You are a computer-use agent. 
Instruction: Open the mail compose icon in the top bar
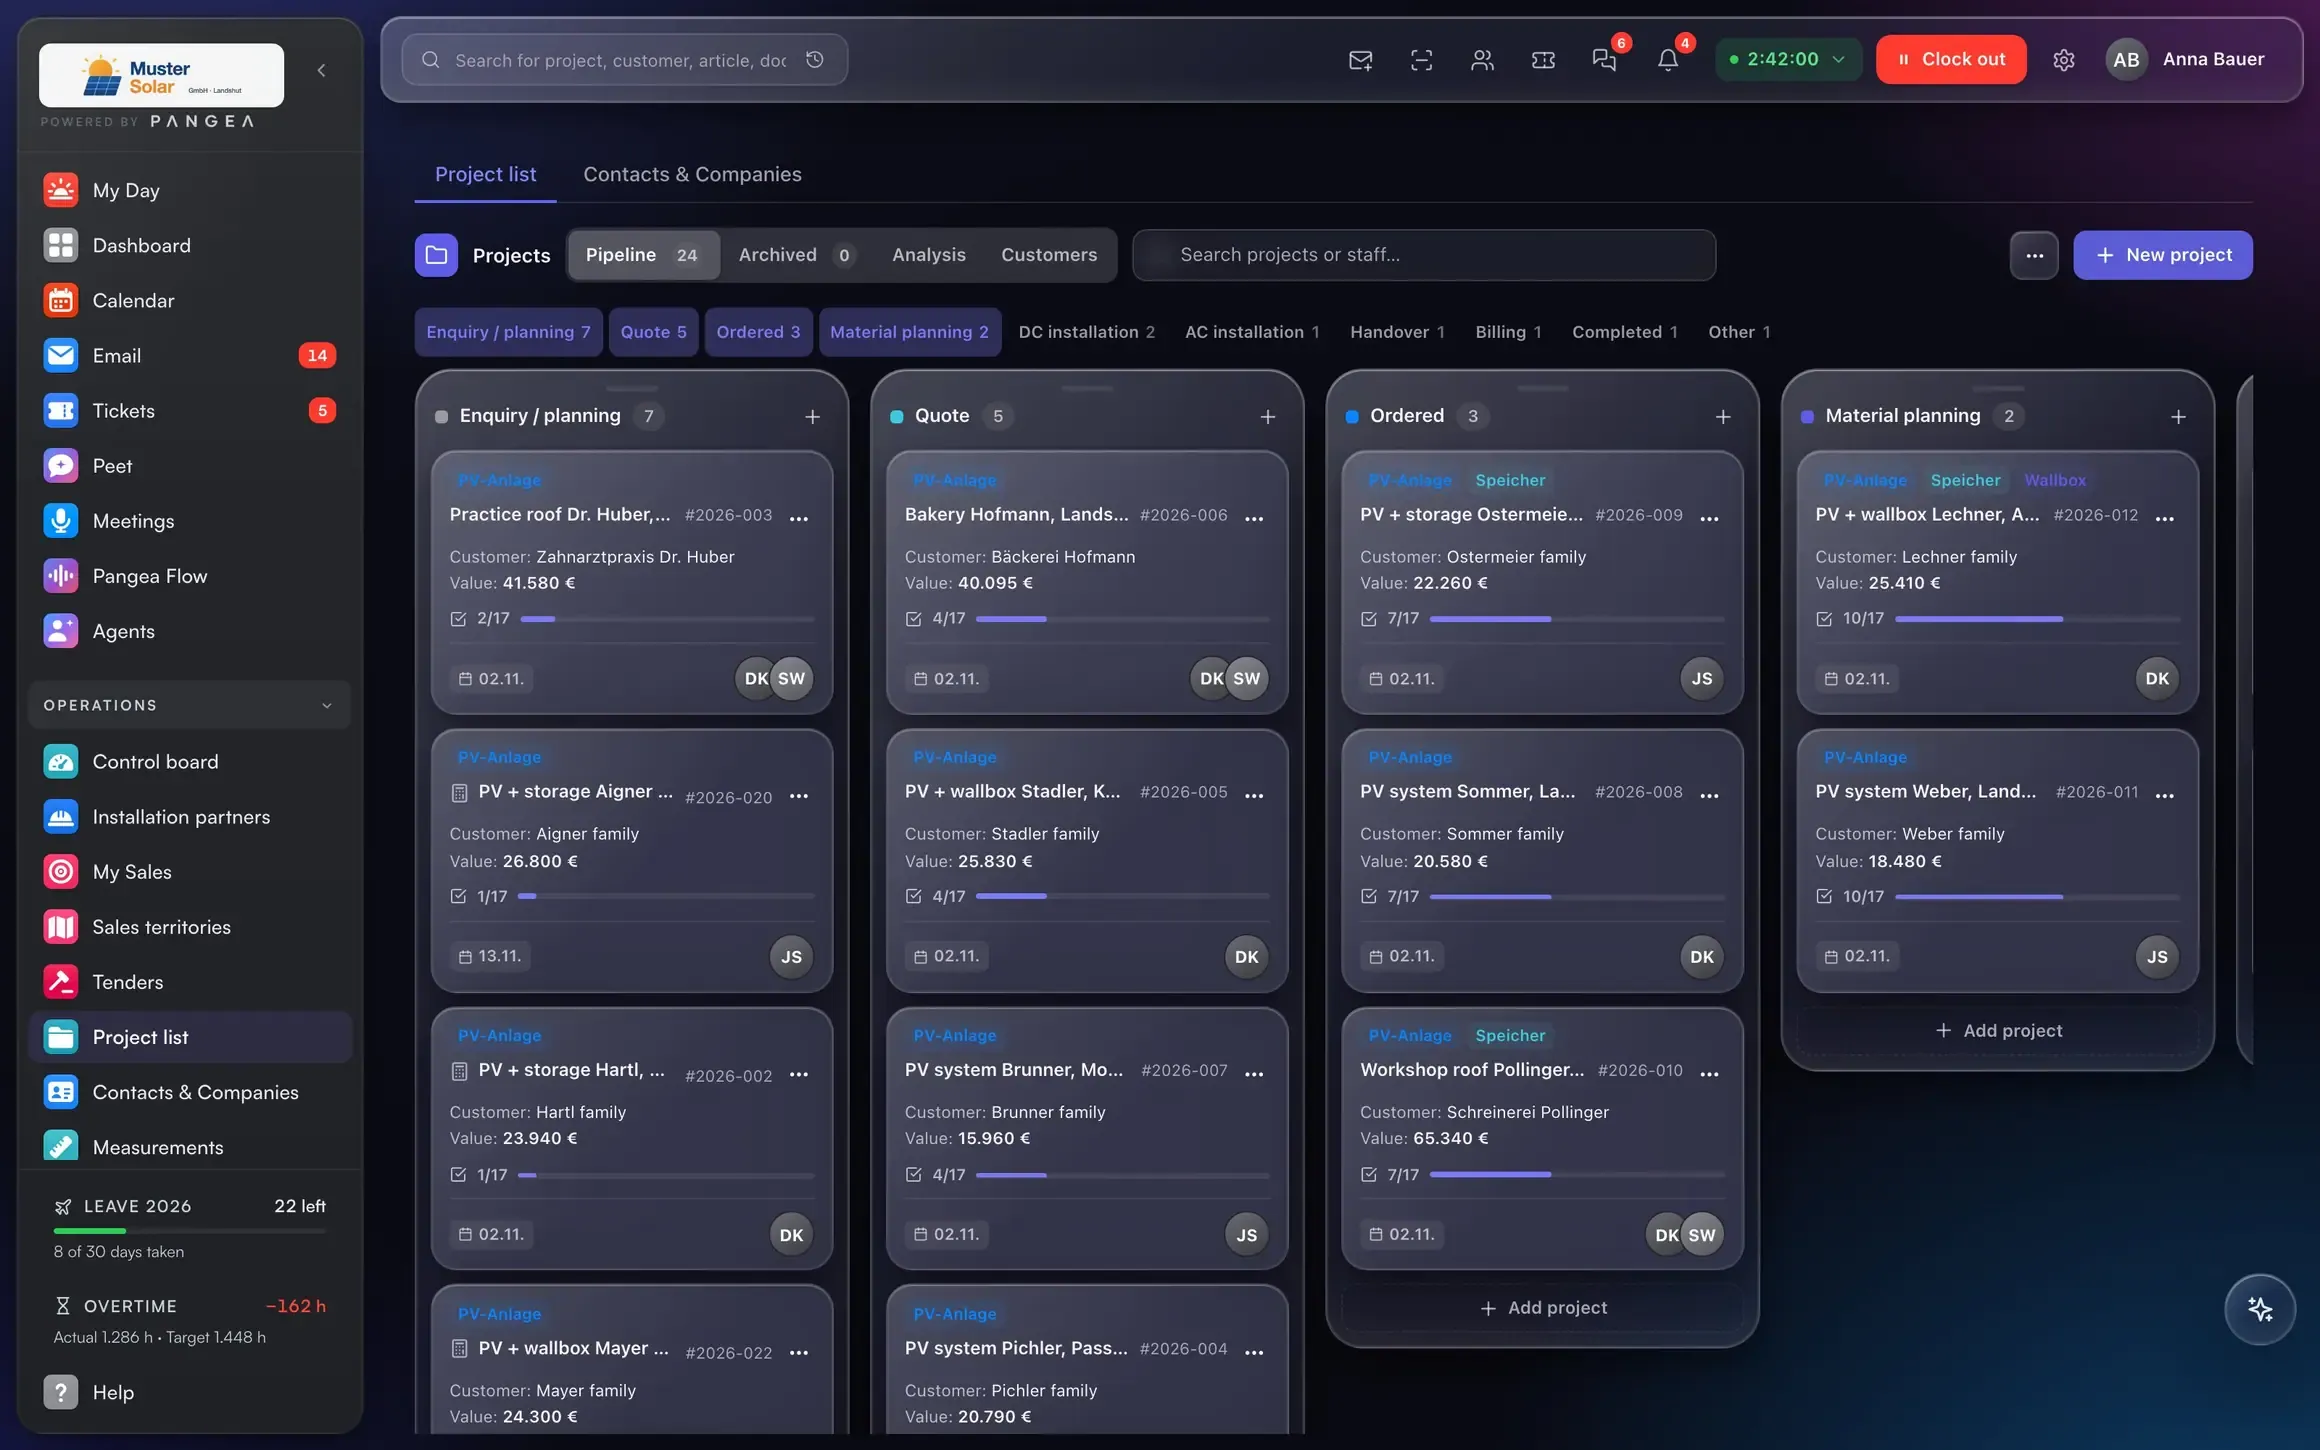tap(1360, 60)
